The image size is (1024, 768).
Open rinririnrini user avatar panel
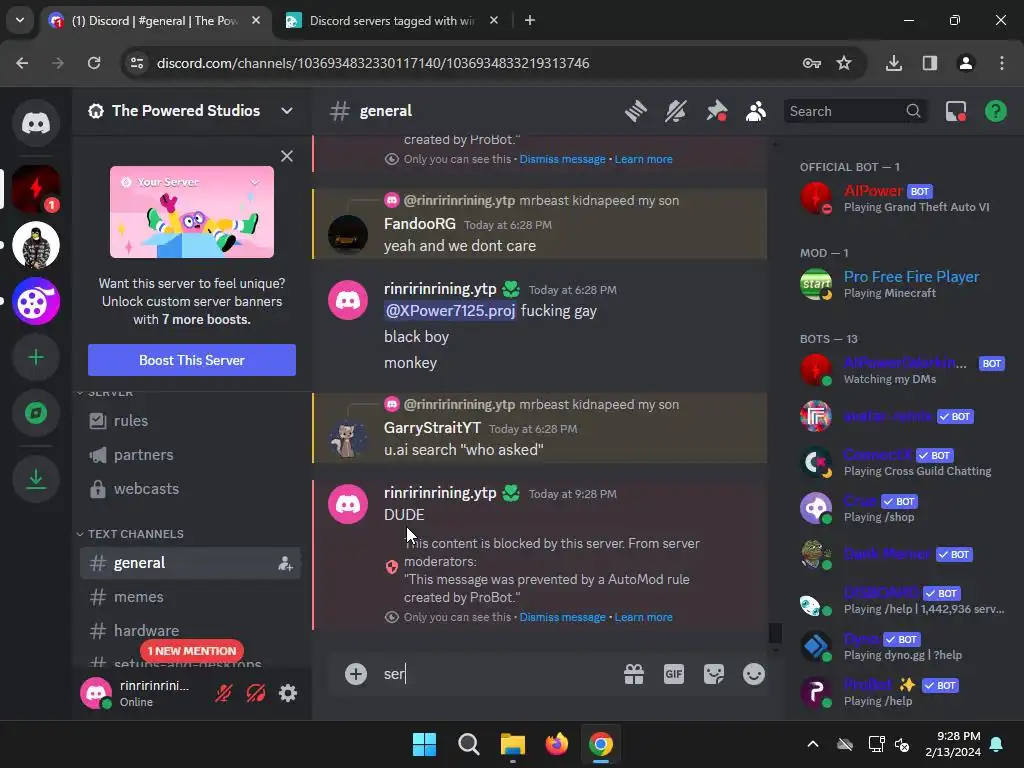click(95, 693)
